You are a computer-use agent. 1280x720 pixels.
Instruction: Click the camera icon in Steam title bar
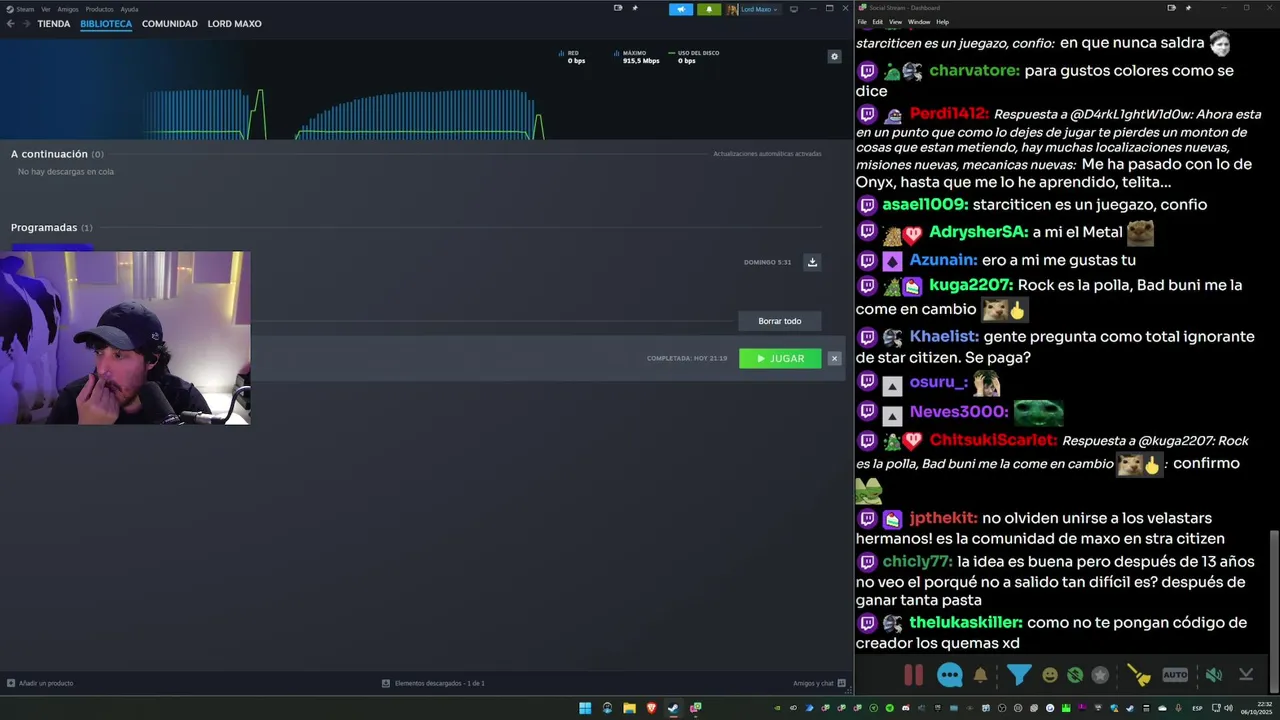(x=618, y=8)
